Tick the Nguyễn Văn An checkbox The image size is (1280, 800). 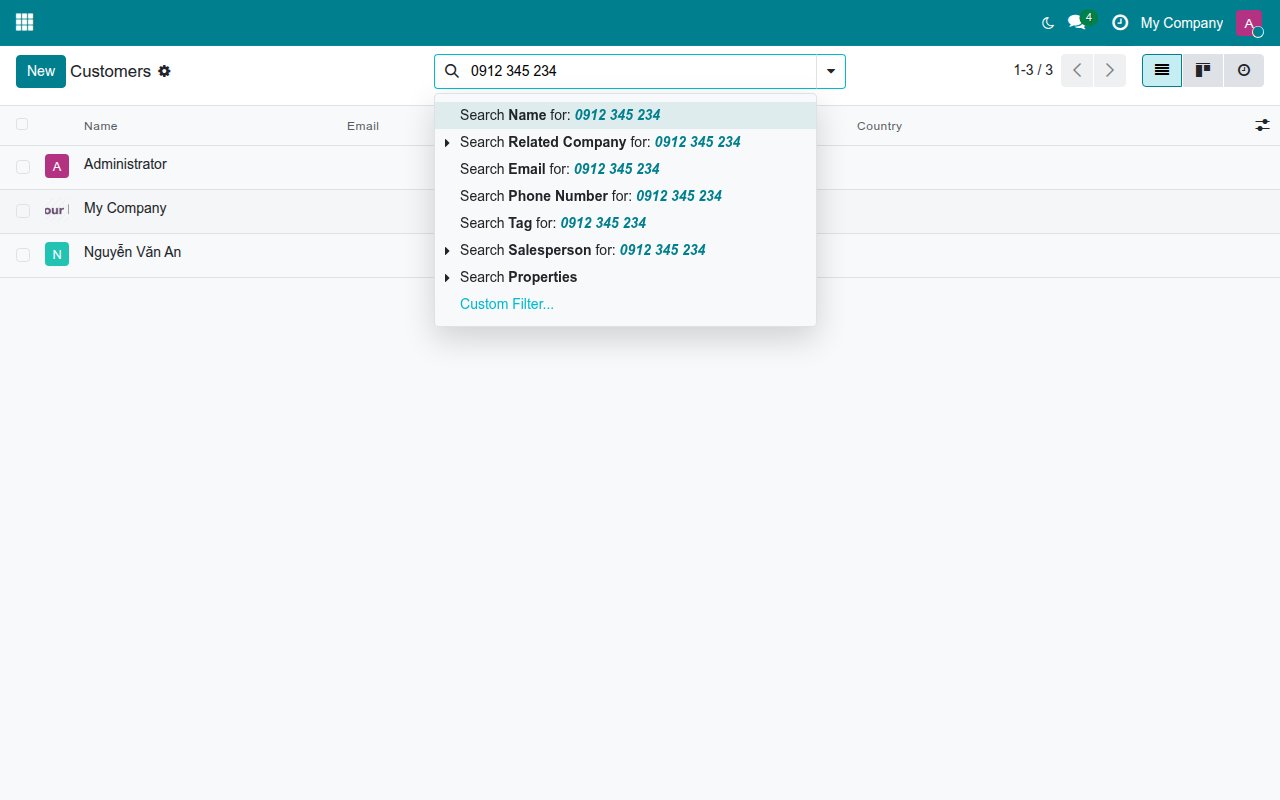tap(23, 255)
